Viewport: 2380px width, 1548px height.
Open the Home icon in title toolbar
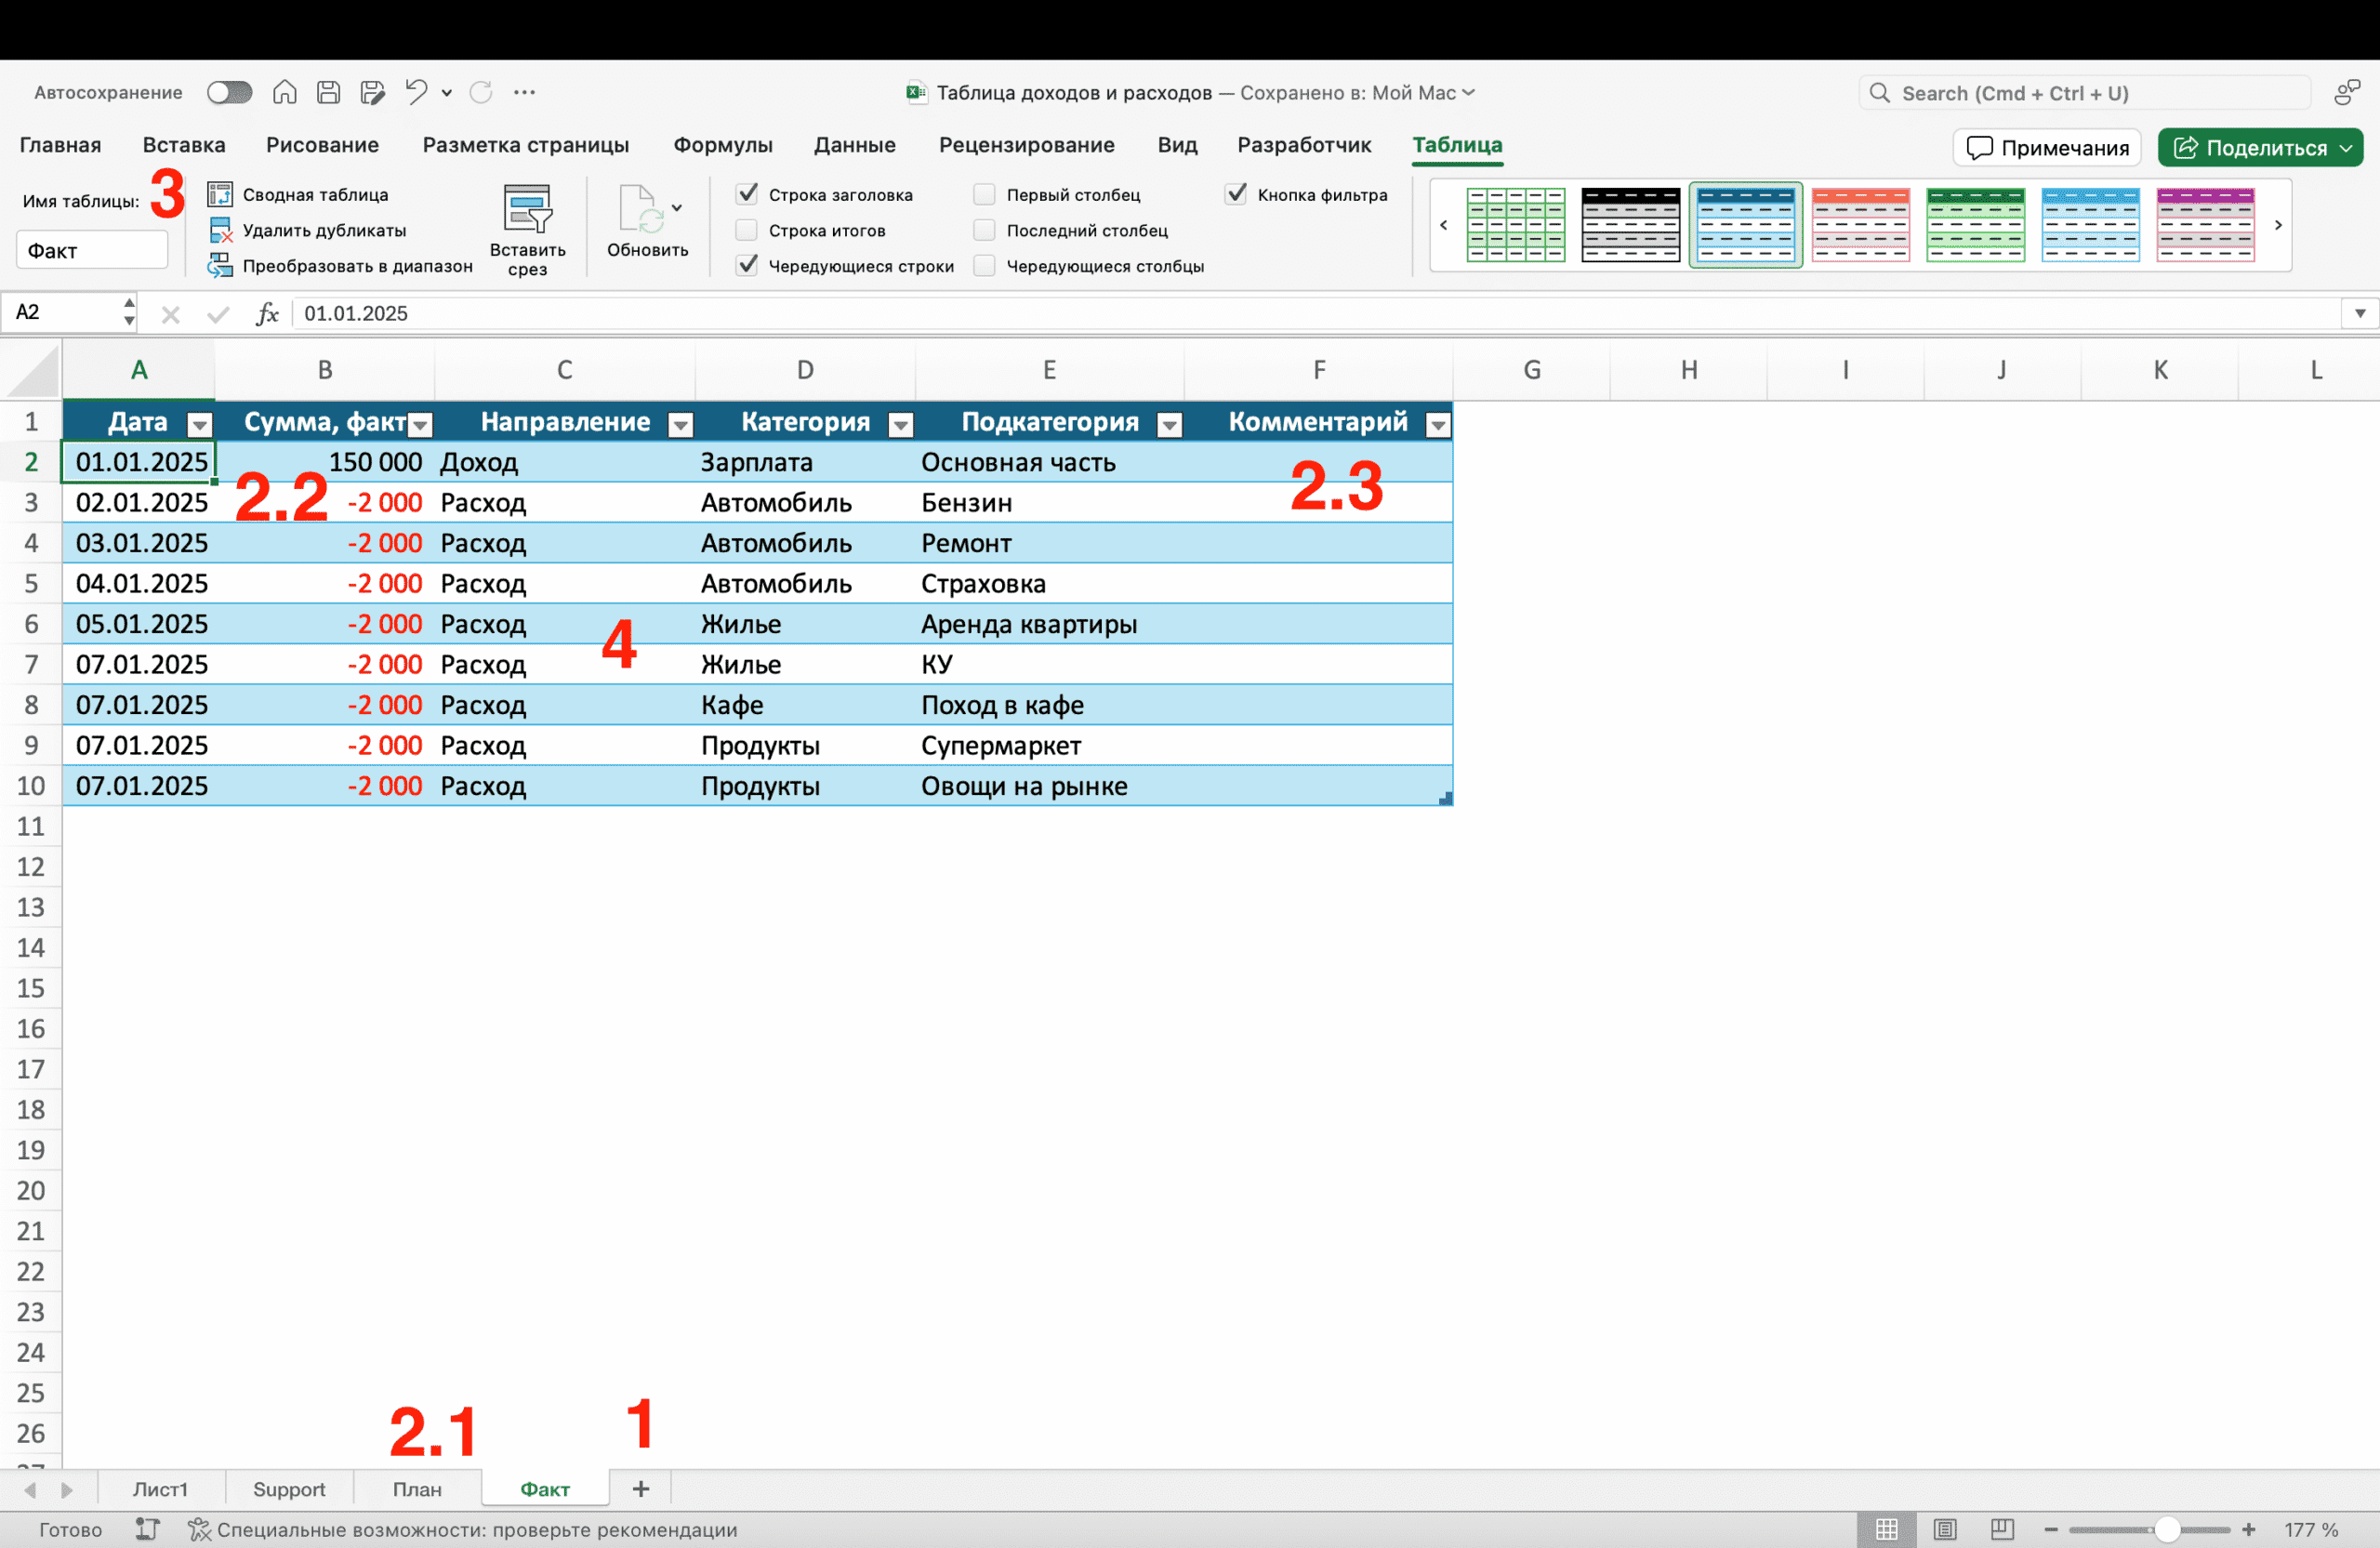[x=285, y=92]
